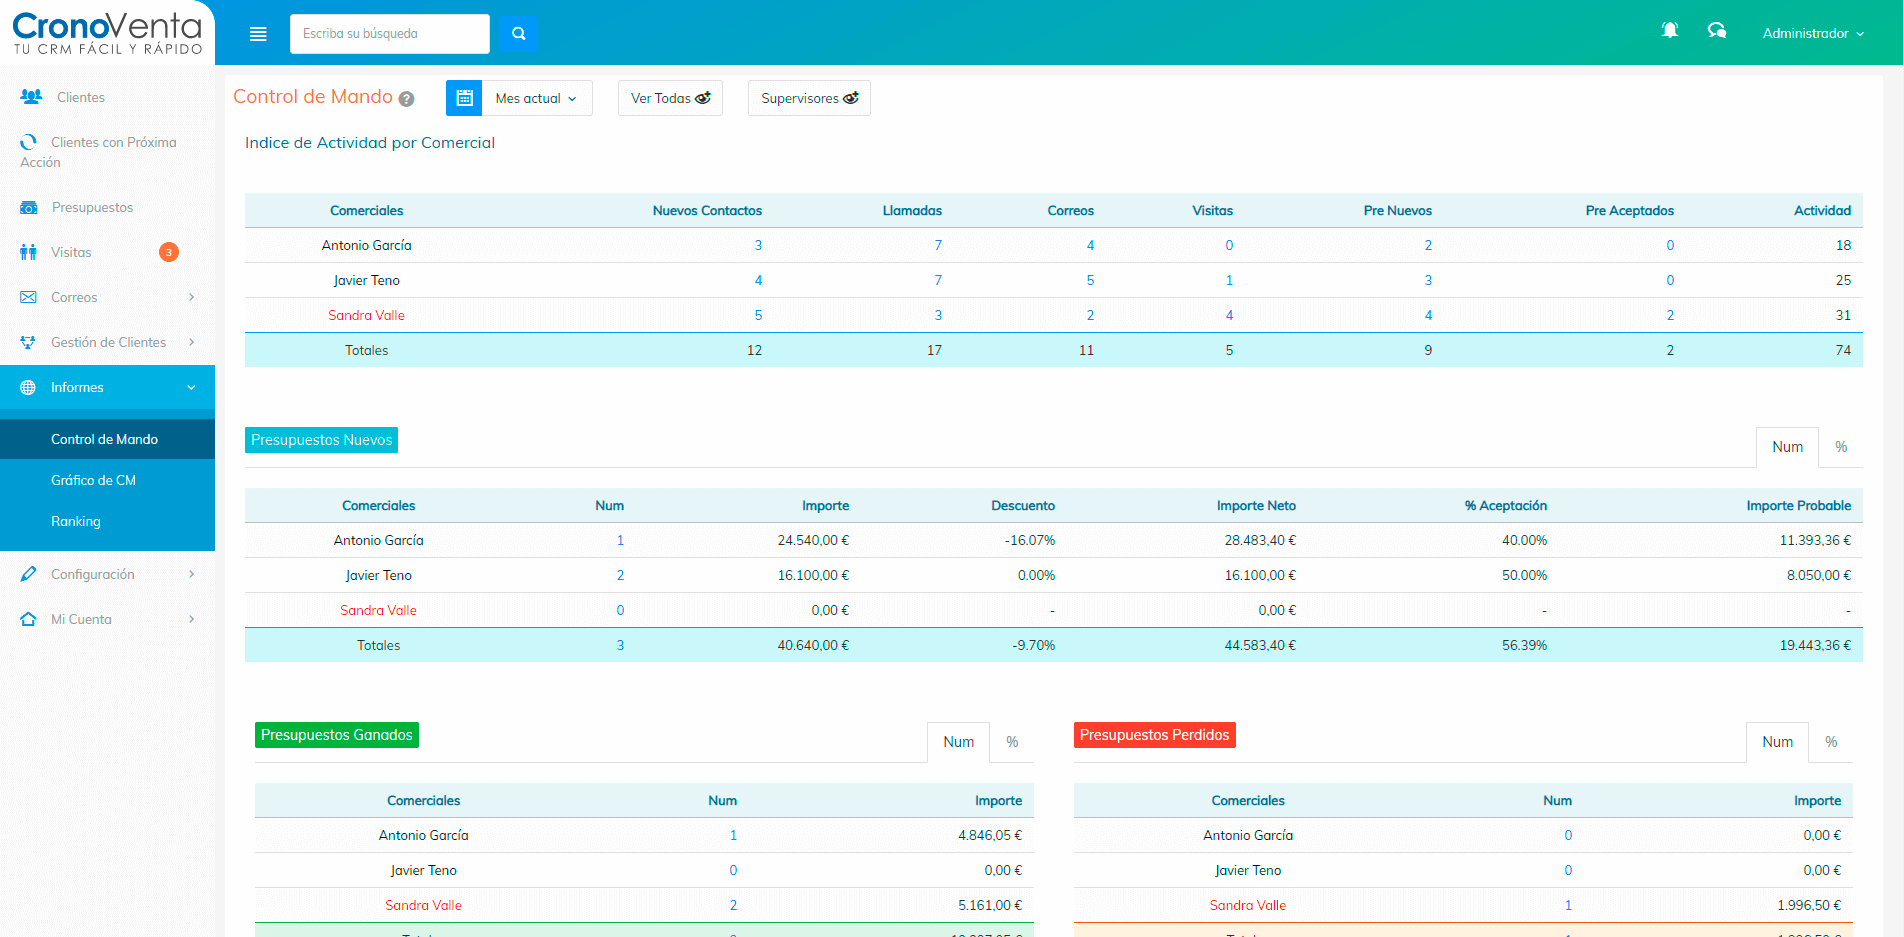The image size is (1904, 937).
Task: Click Antonio García Importe Neto 28.483,40 €
Action: (1260, 540)
